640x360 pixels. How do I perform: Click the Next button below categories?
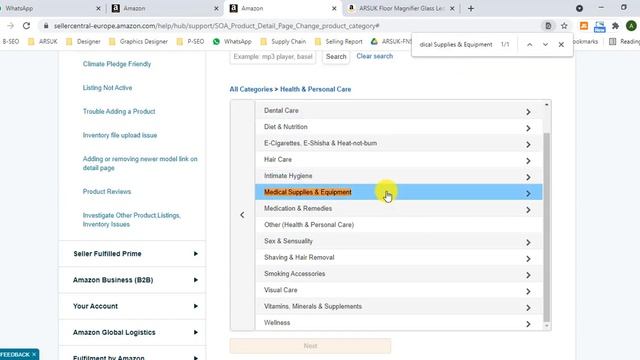[310, 346]
